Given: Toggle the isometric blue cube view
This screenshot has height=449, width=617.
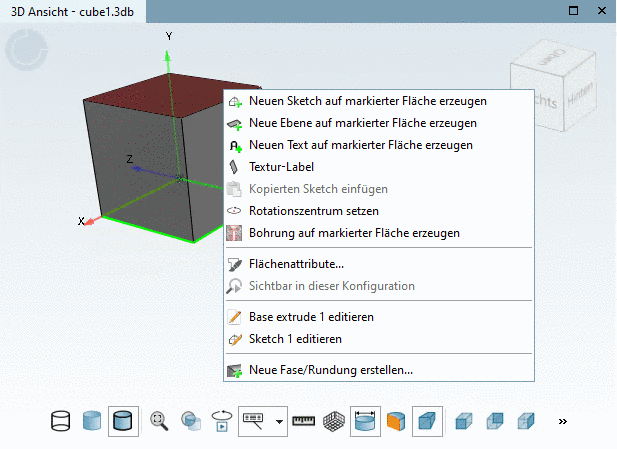Looking at the screenshot, I should (x=427, y=421).
